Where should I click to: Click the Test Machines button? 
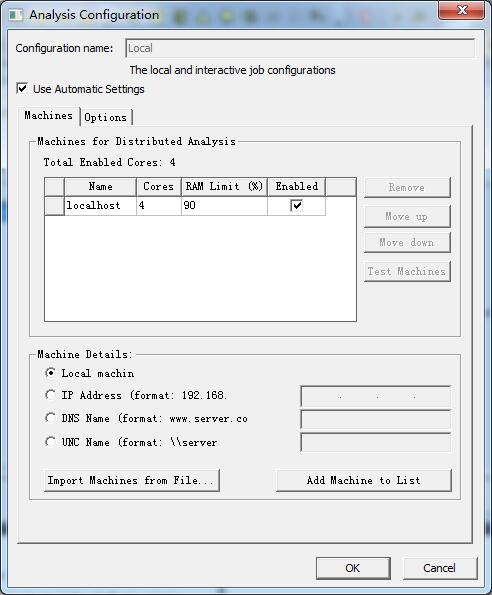[407, 271]
